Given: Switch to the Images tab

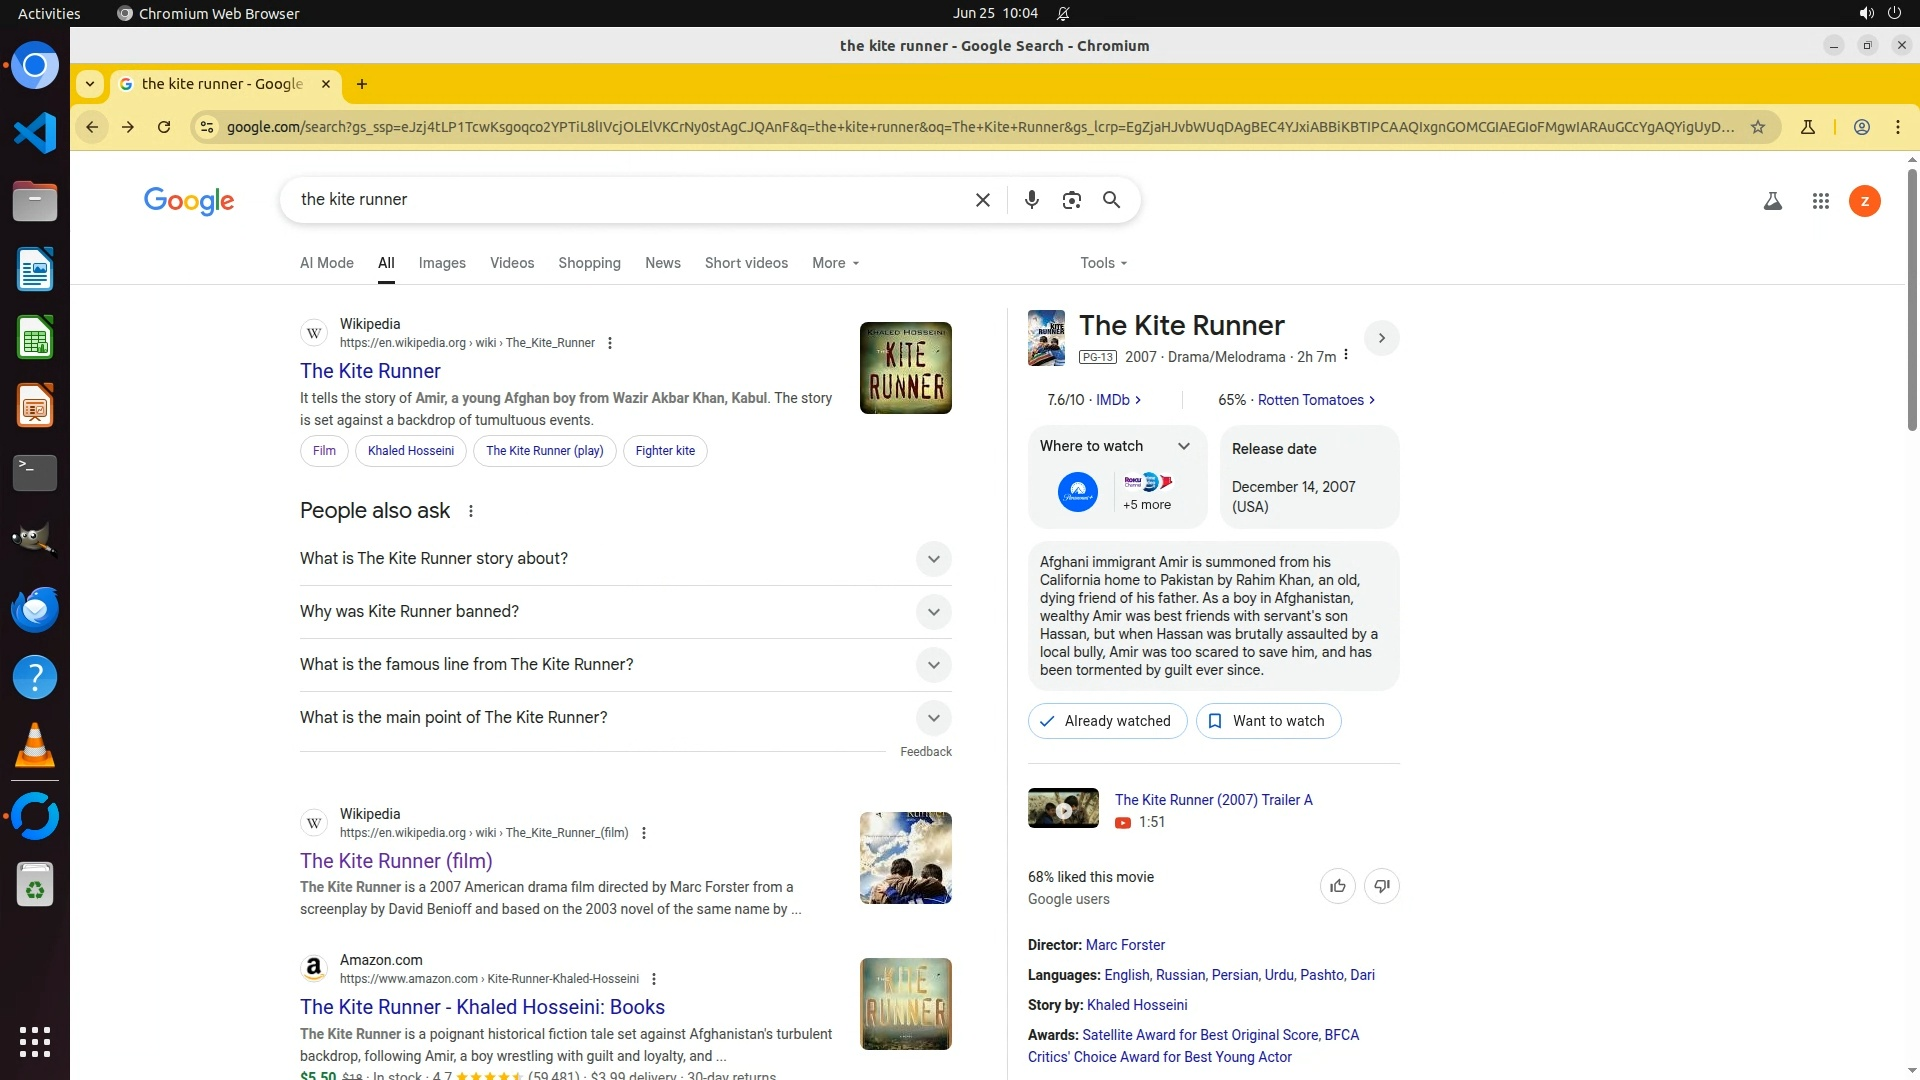Looking at the screenshot, I should click(x=442, y=263).
